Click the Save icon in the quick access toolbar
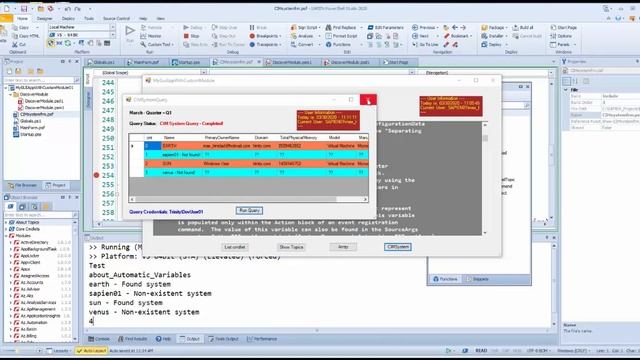The image size is (640, 360). (x=24, y=9)
